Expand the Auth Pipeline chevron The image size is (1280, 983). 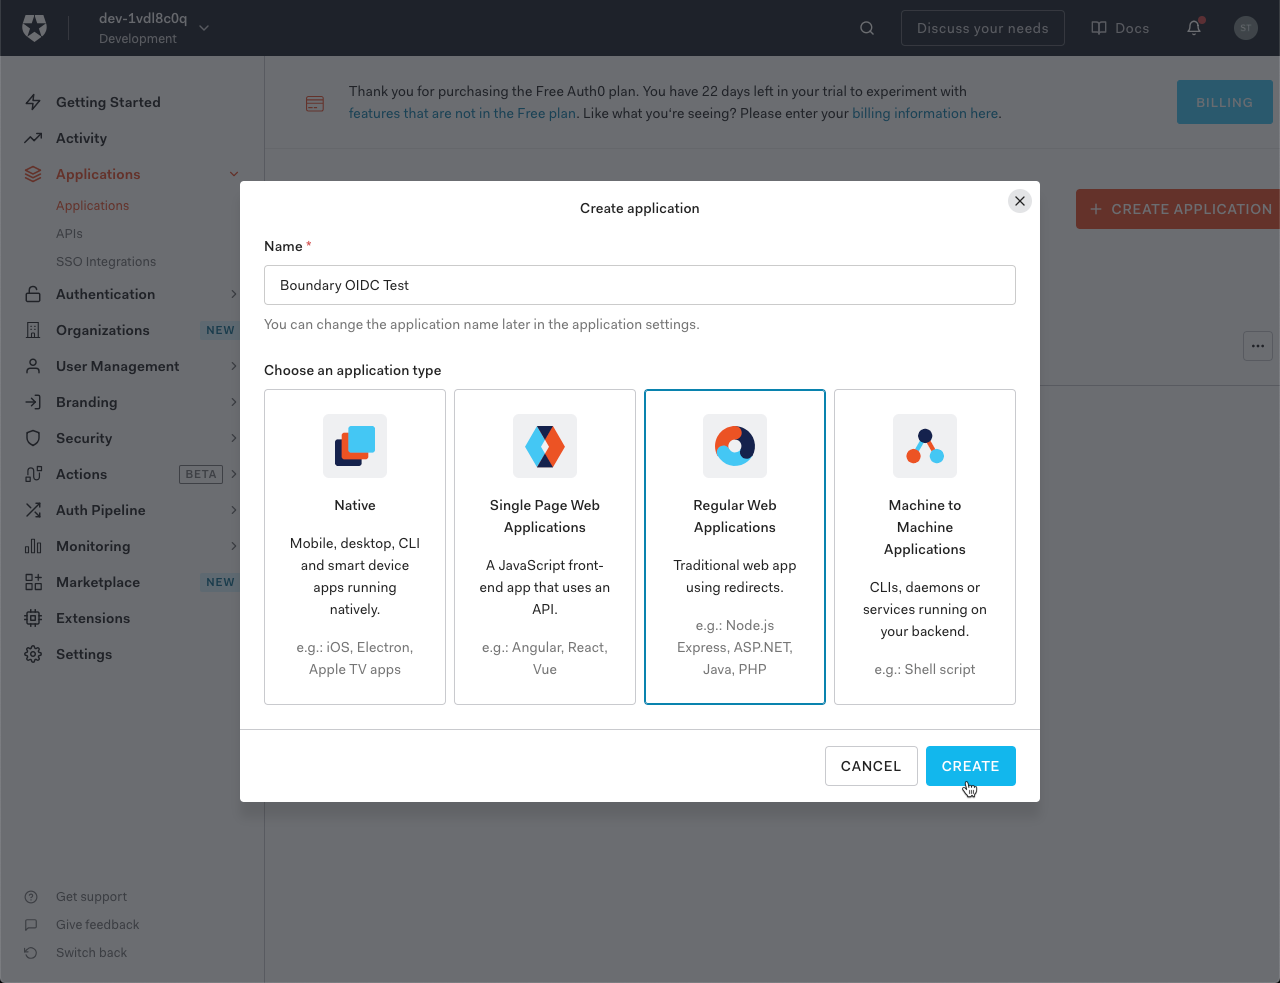pos(234,510)
